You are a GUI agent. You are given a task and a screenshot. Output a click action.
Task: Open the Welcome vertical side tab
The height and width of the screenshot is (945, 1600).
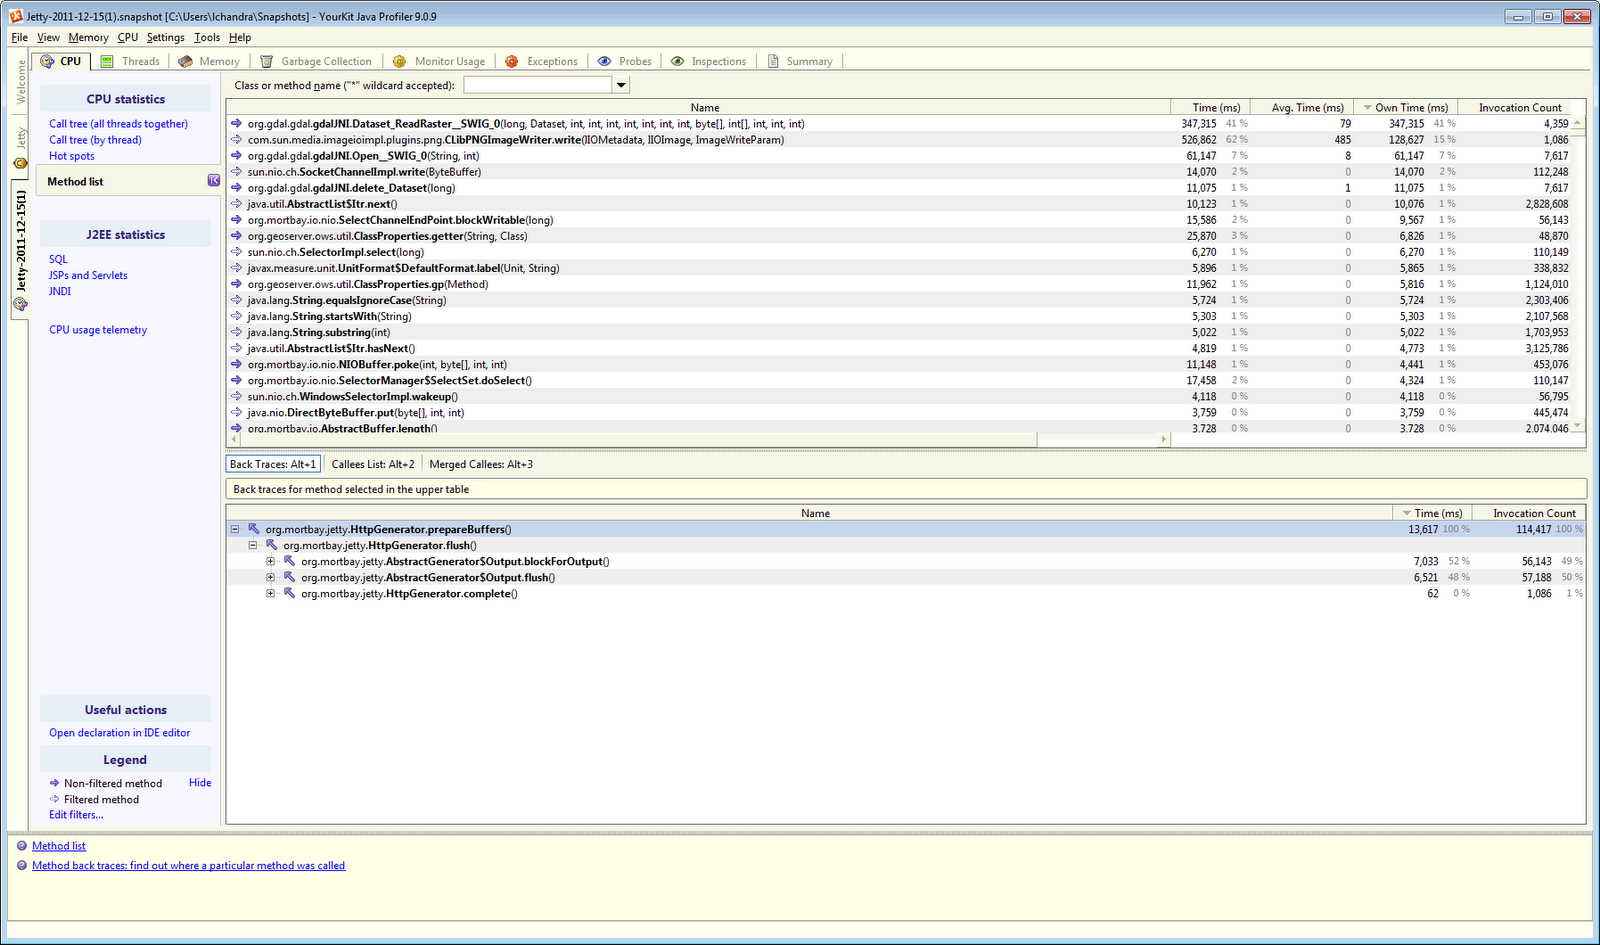[21, 83]
